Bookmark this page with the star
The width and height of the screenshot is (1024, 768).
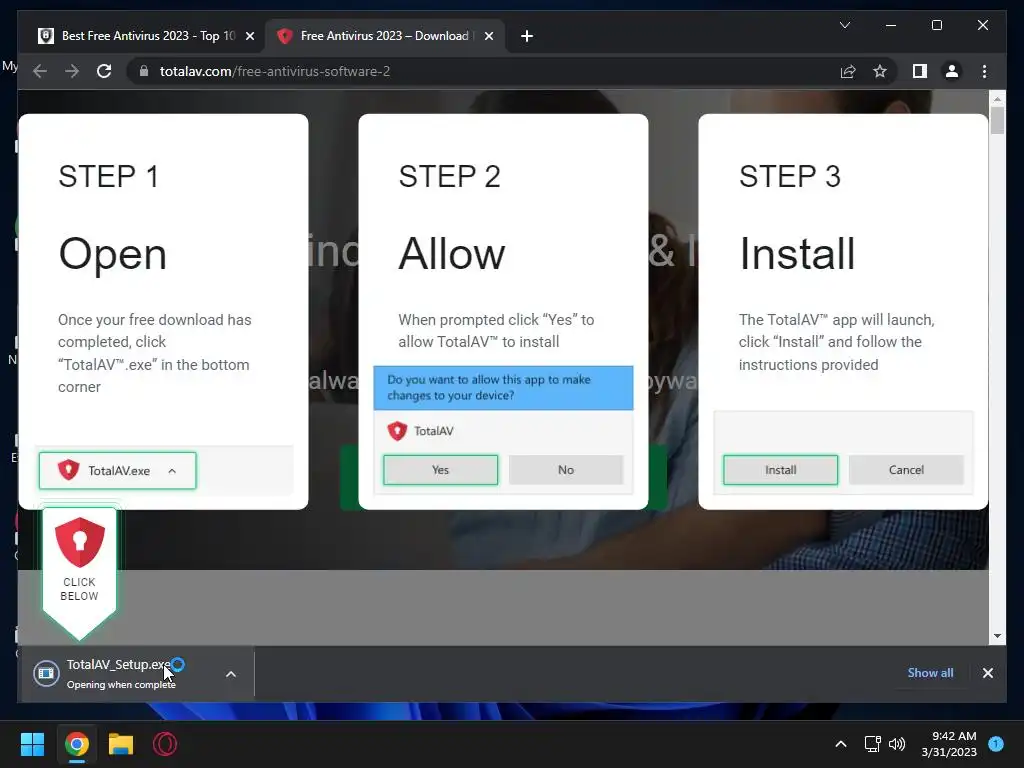coord(880,71)
